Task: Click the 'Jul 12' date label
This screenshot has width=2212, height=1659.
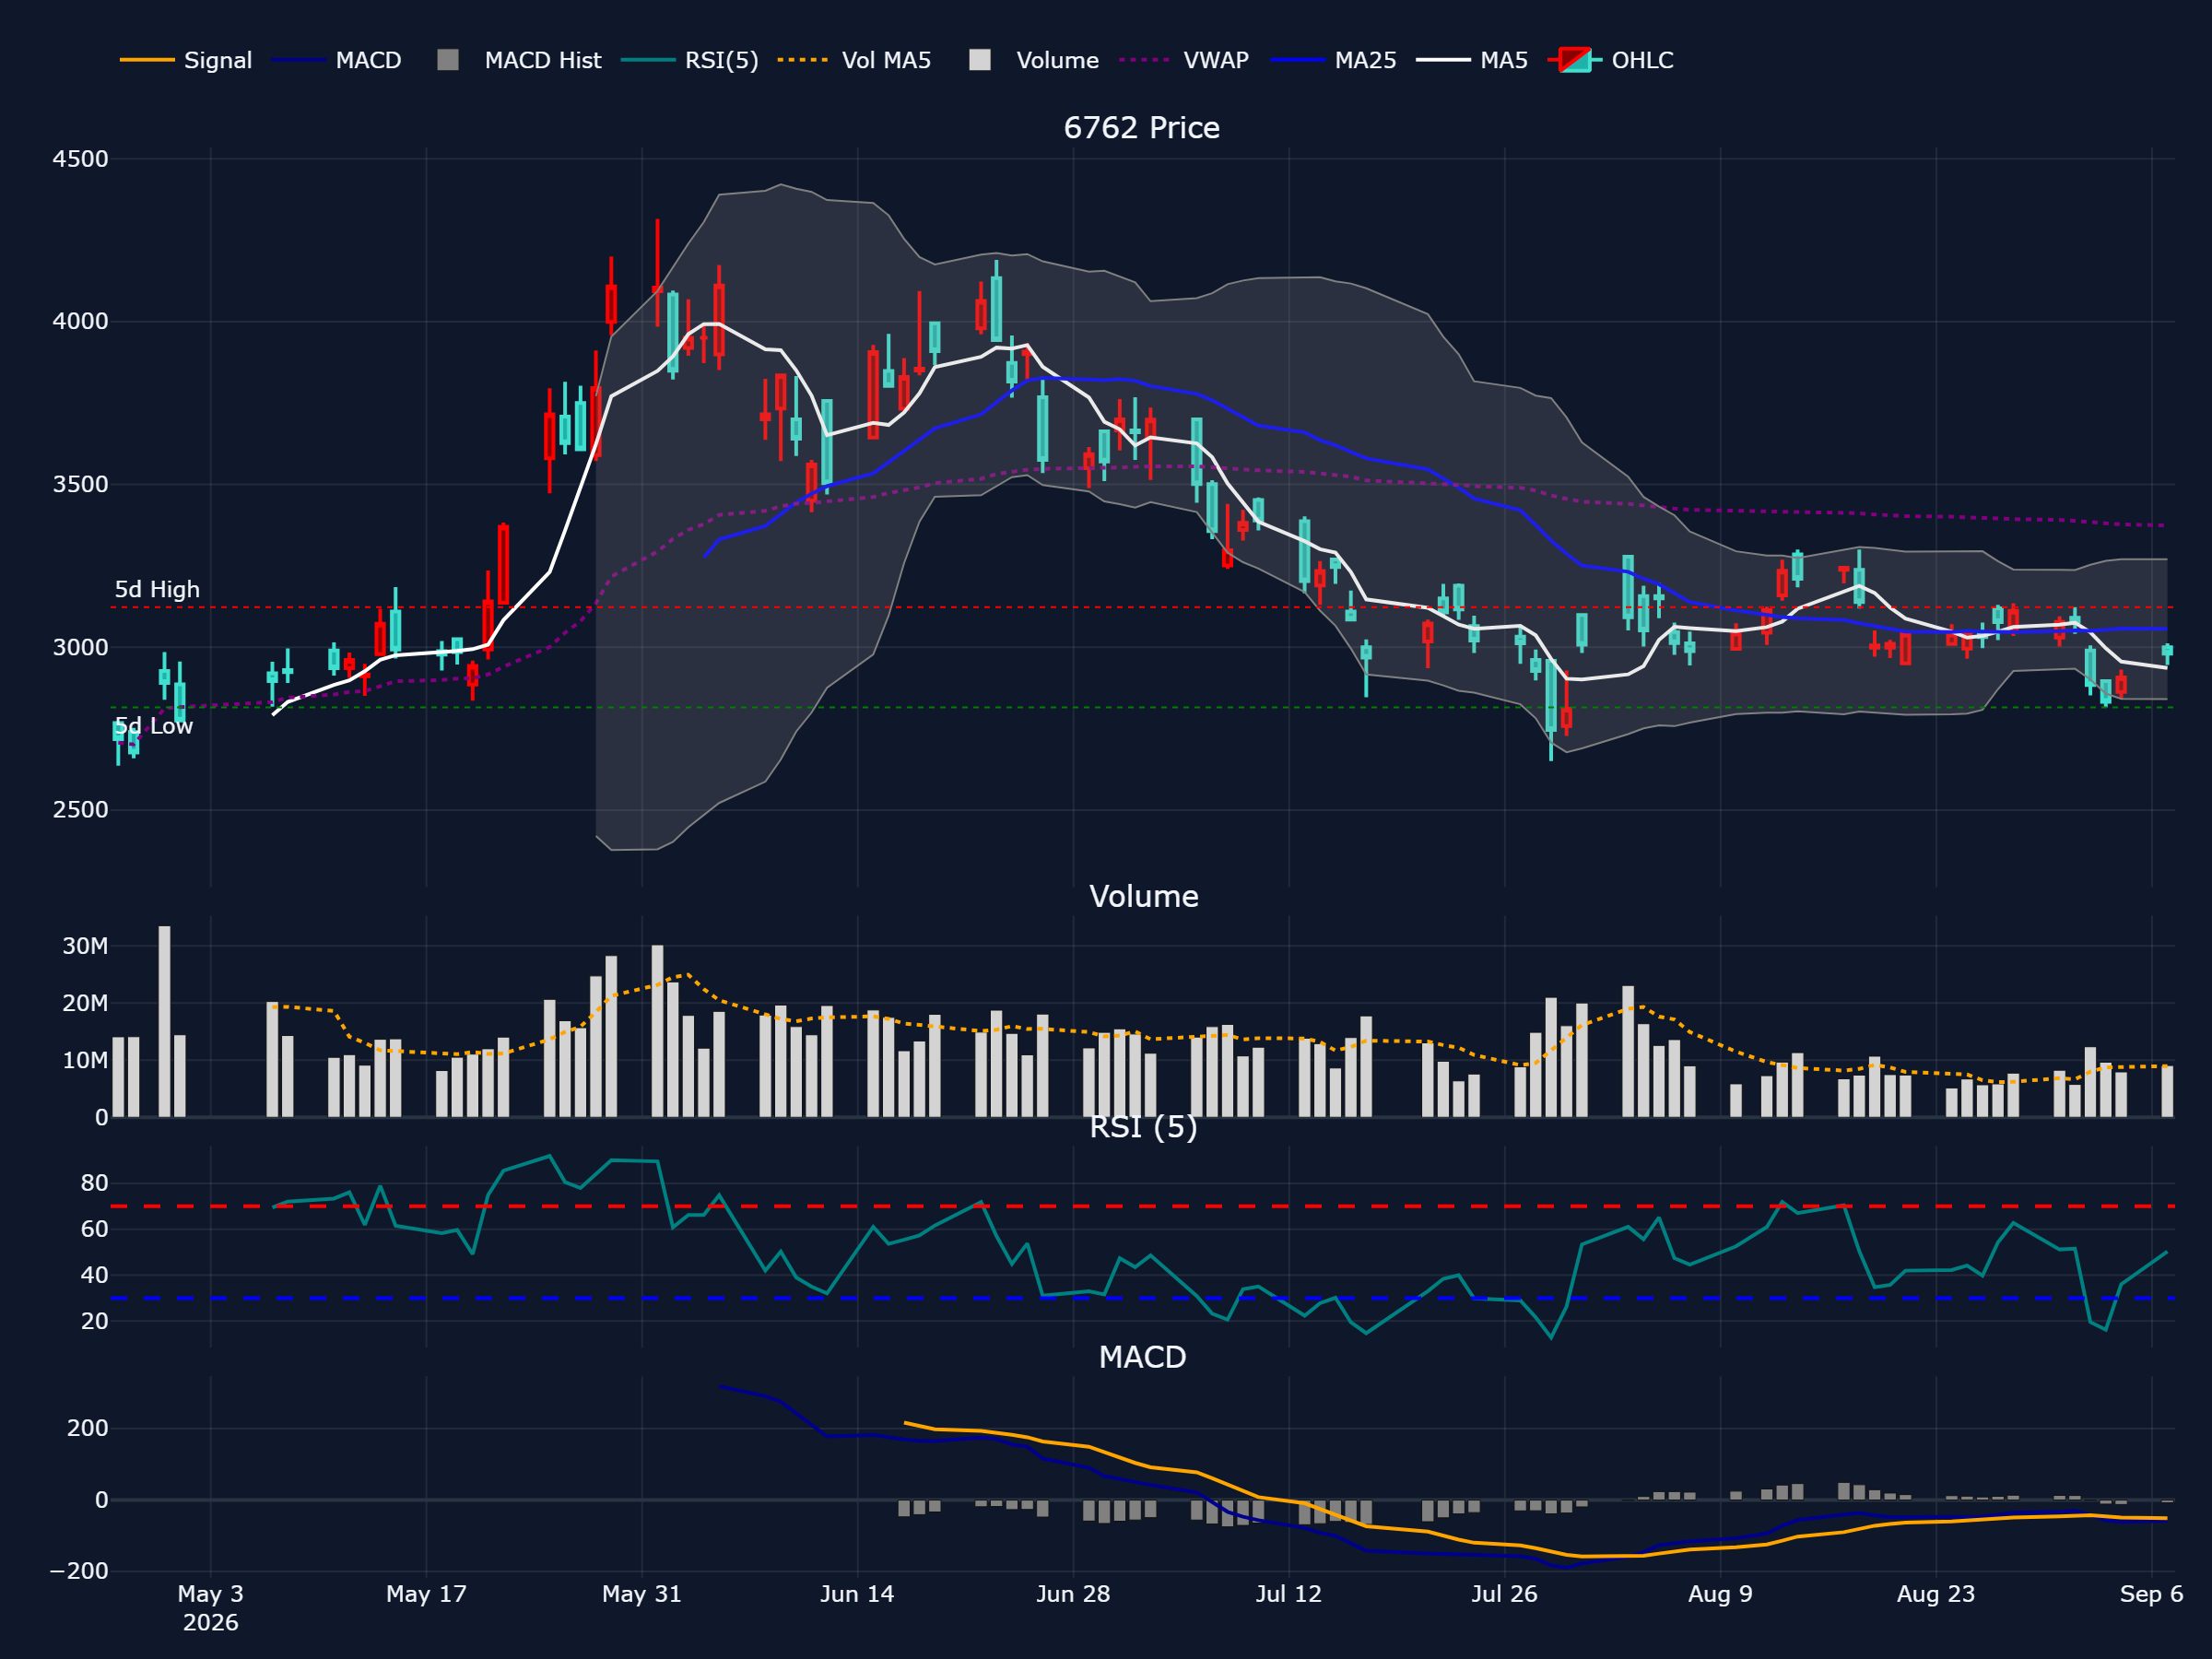Action: [1289, 1594]
